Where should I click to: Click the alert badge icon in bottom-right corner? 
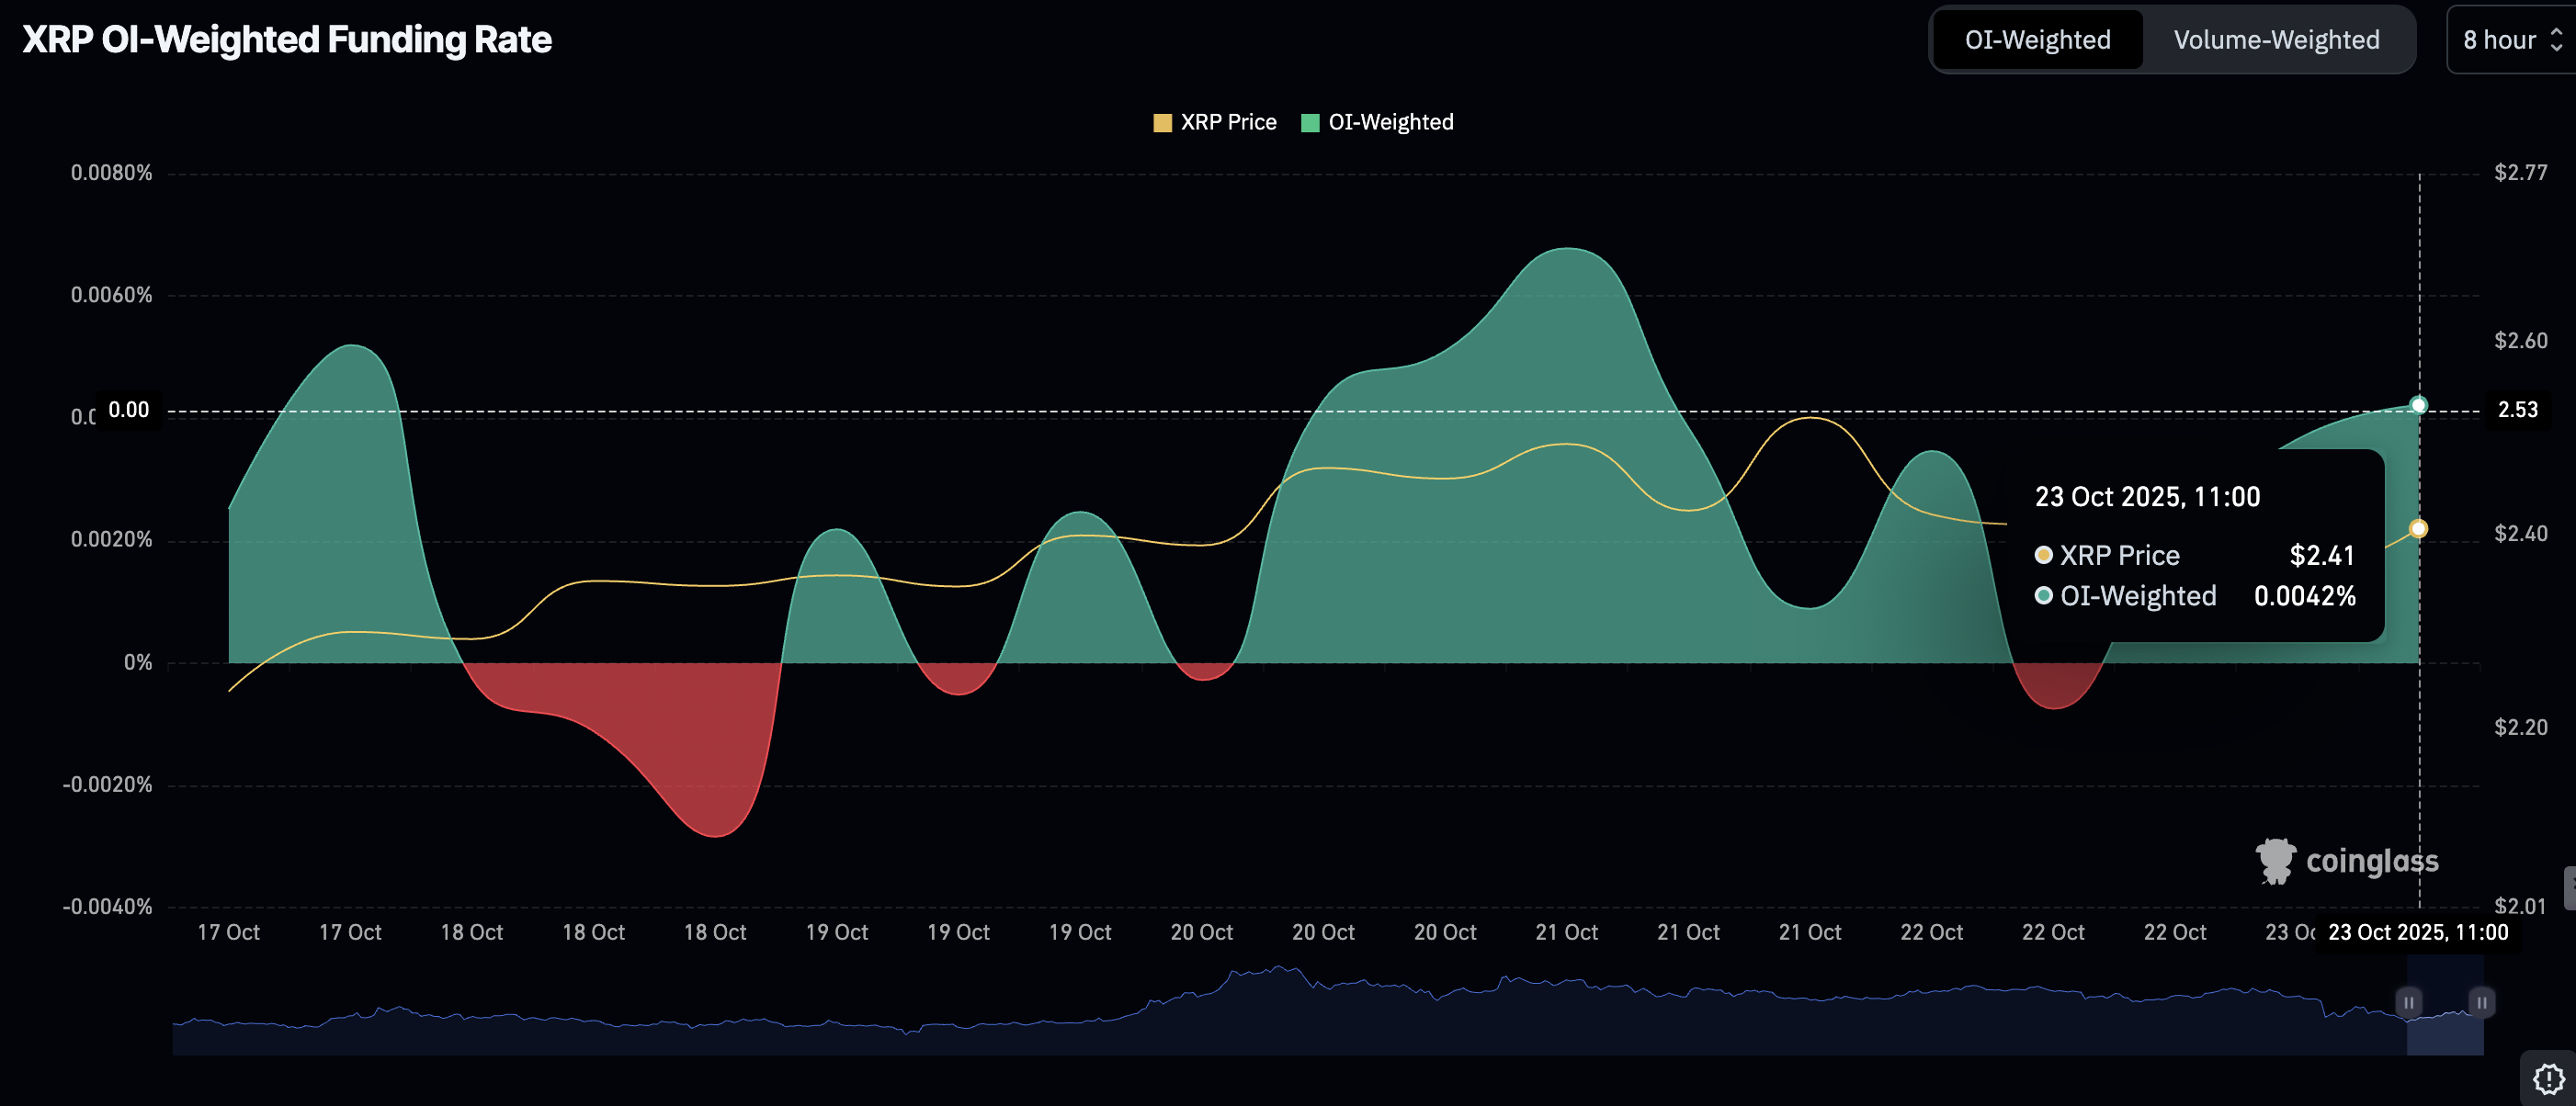pos(2548,1079)
